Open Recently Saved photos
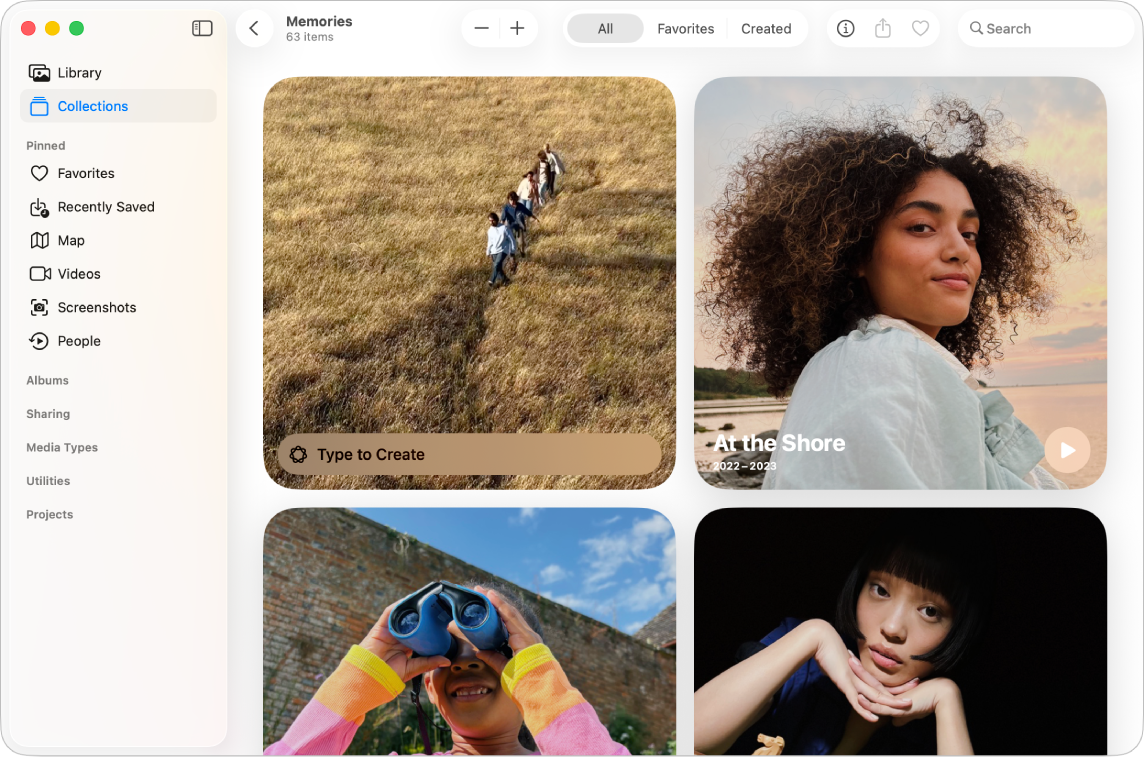1144x758 pixels. point(104,207)
